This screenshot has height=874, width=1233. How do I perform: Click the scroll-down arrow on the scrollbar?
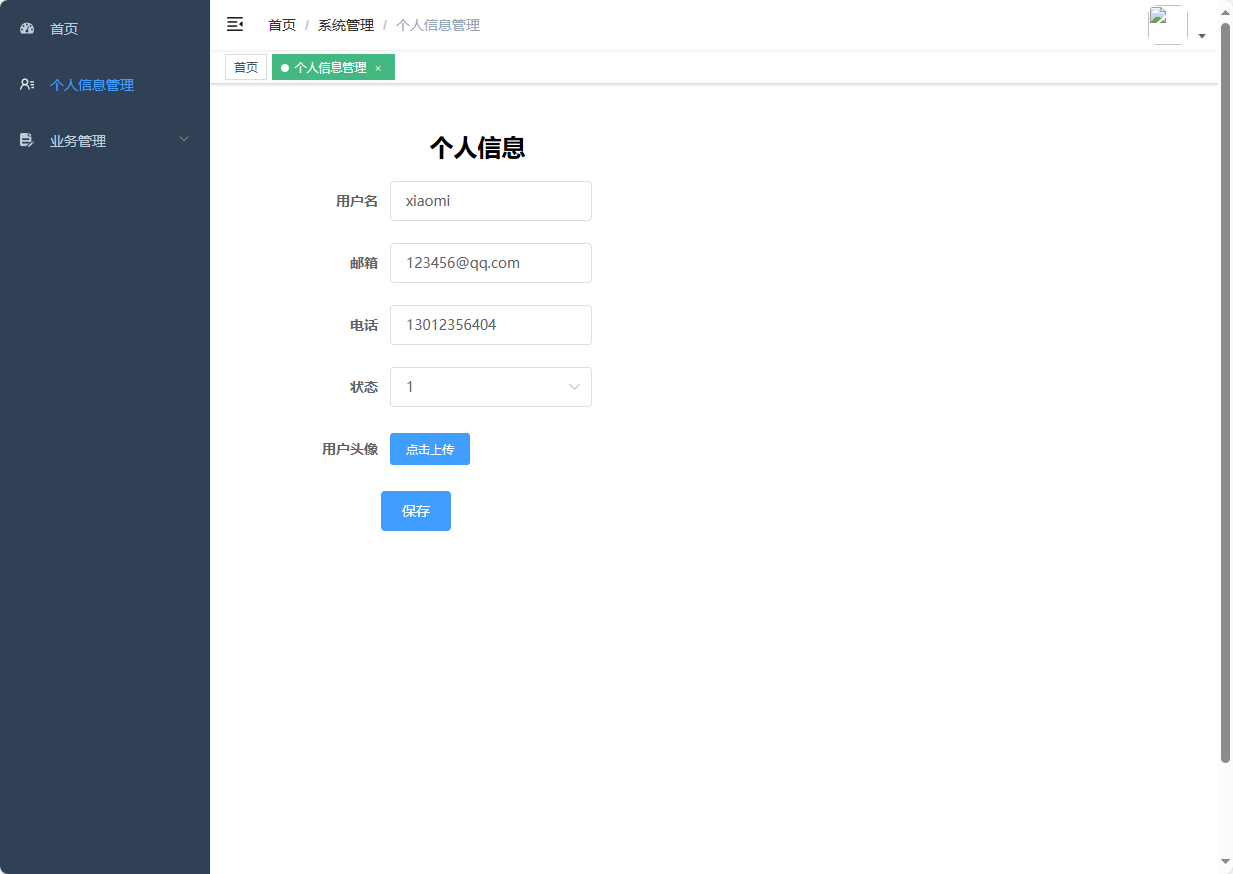[x=1224, y=862]
